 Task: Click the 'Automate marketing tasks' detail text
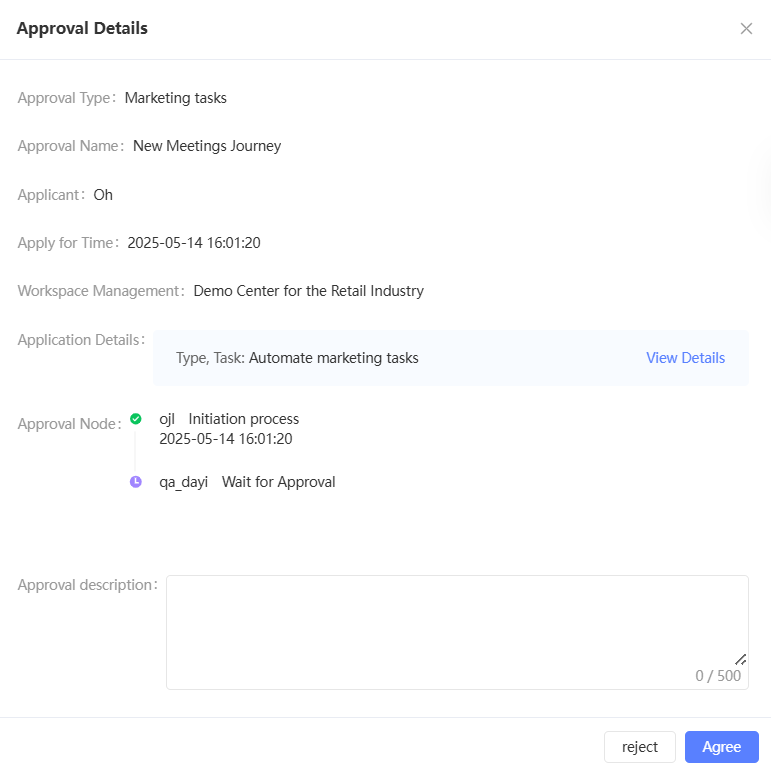[x=333, y=358]
